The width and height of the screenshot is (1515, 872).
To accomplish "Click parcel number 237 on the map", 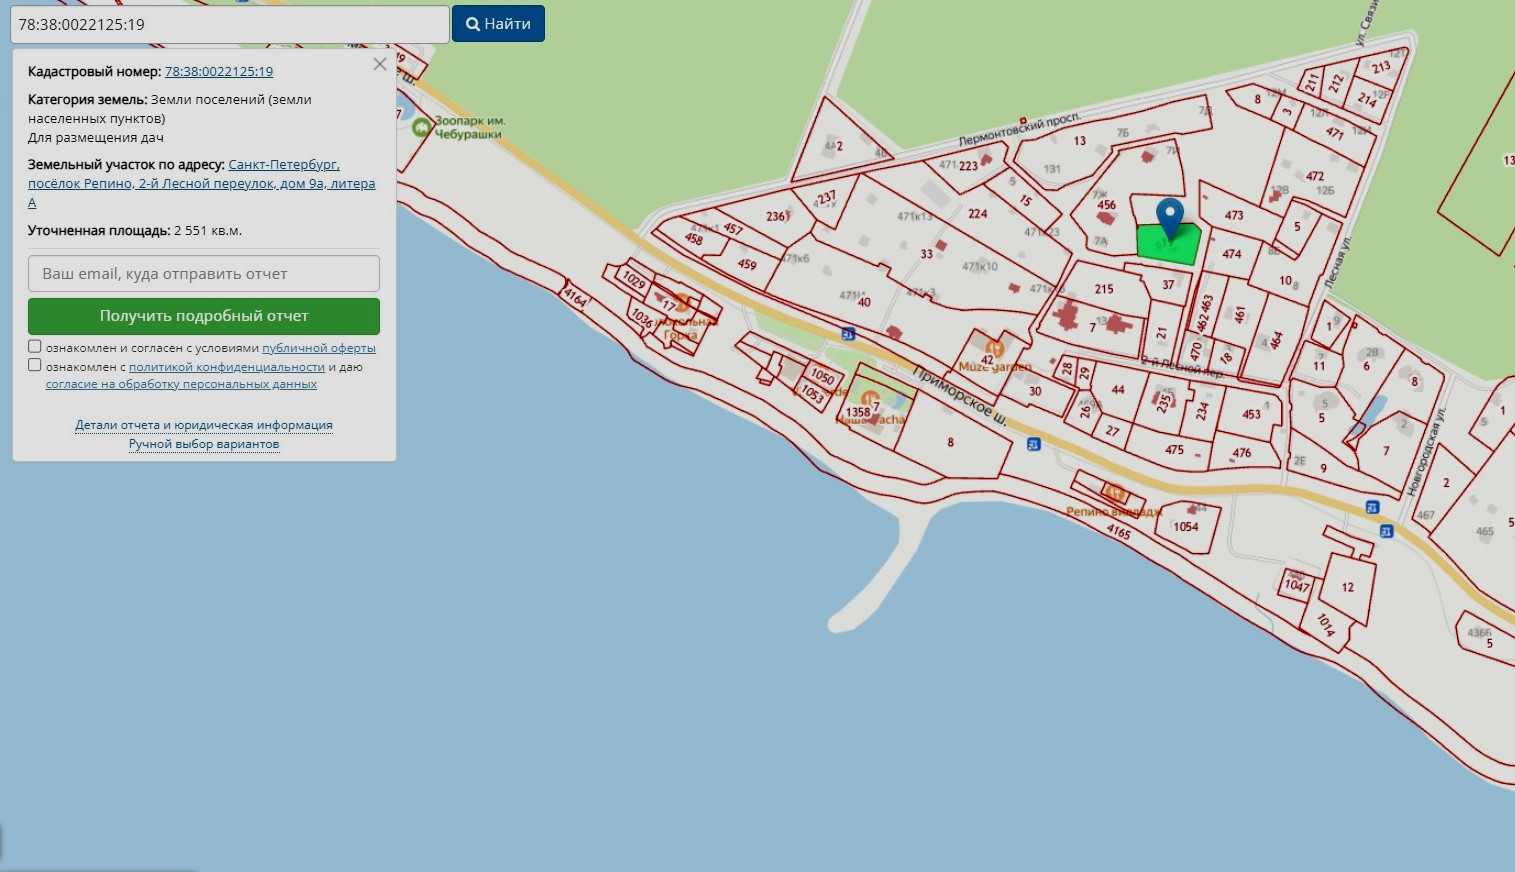I will click(827, 197).
